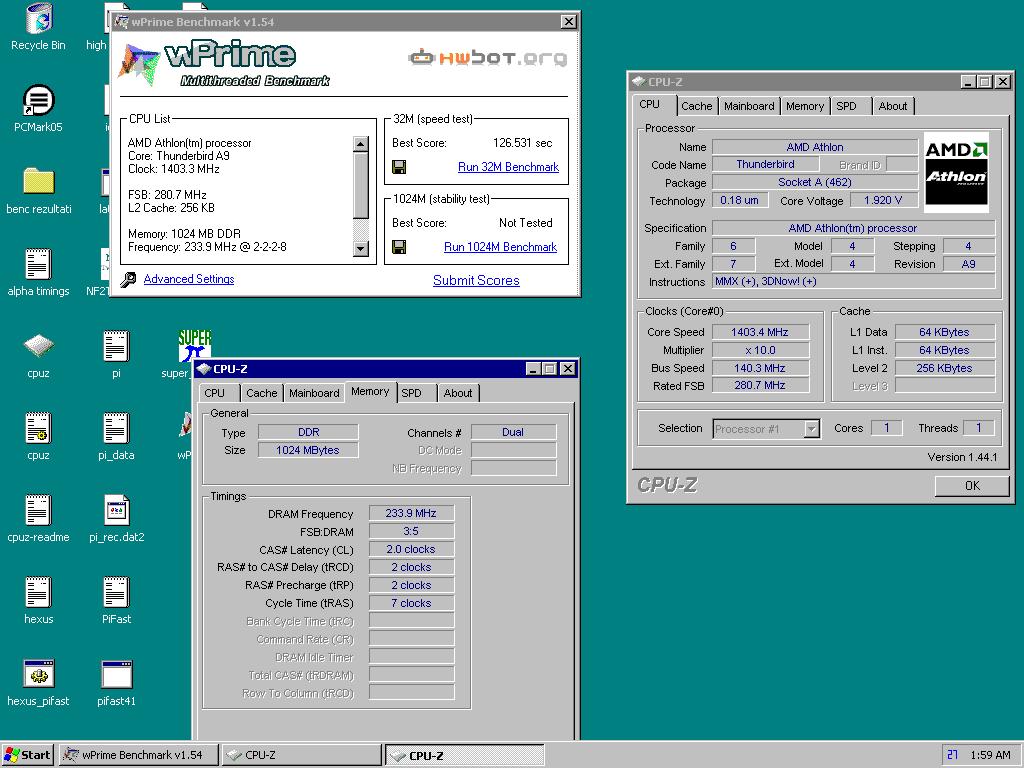Image resolution: width=1024 pixels, height=768 pixels.
Task: Select the hexus_pifast batch file icon
Action: [x=39, y=674]
